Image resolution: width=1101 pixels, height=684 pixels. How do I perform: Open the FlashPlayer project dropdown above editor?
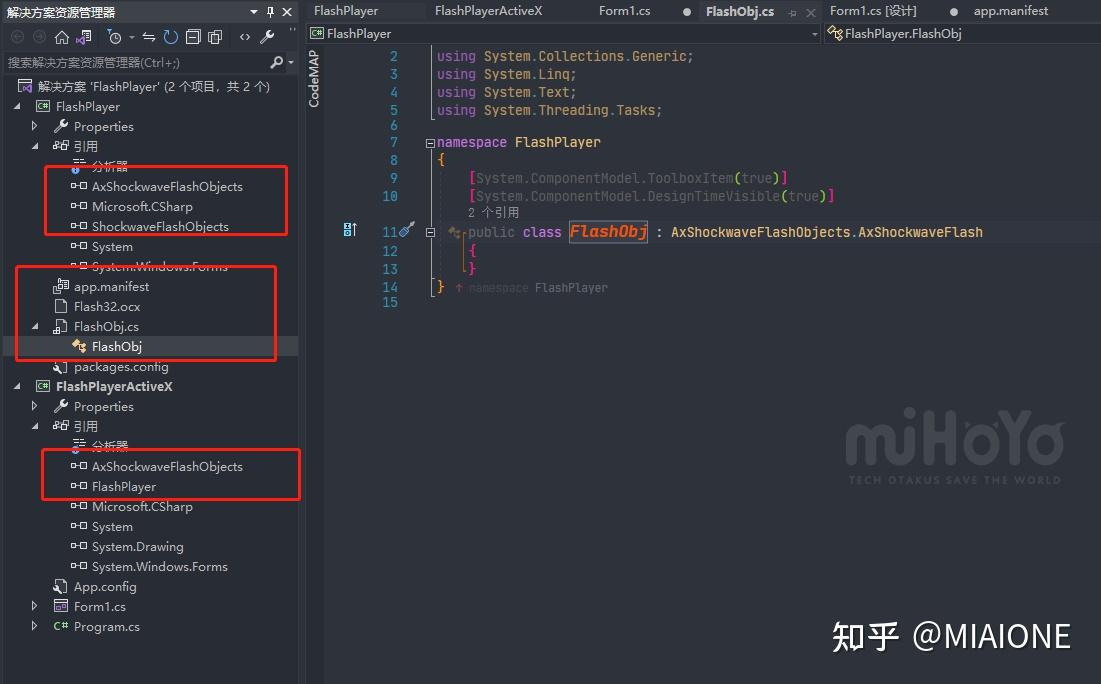[560, 33]
